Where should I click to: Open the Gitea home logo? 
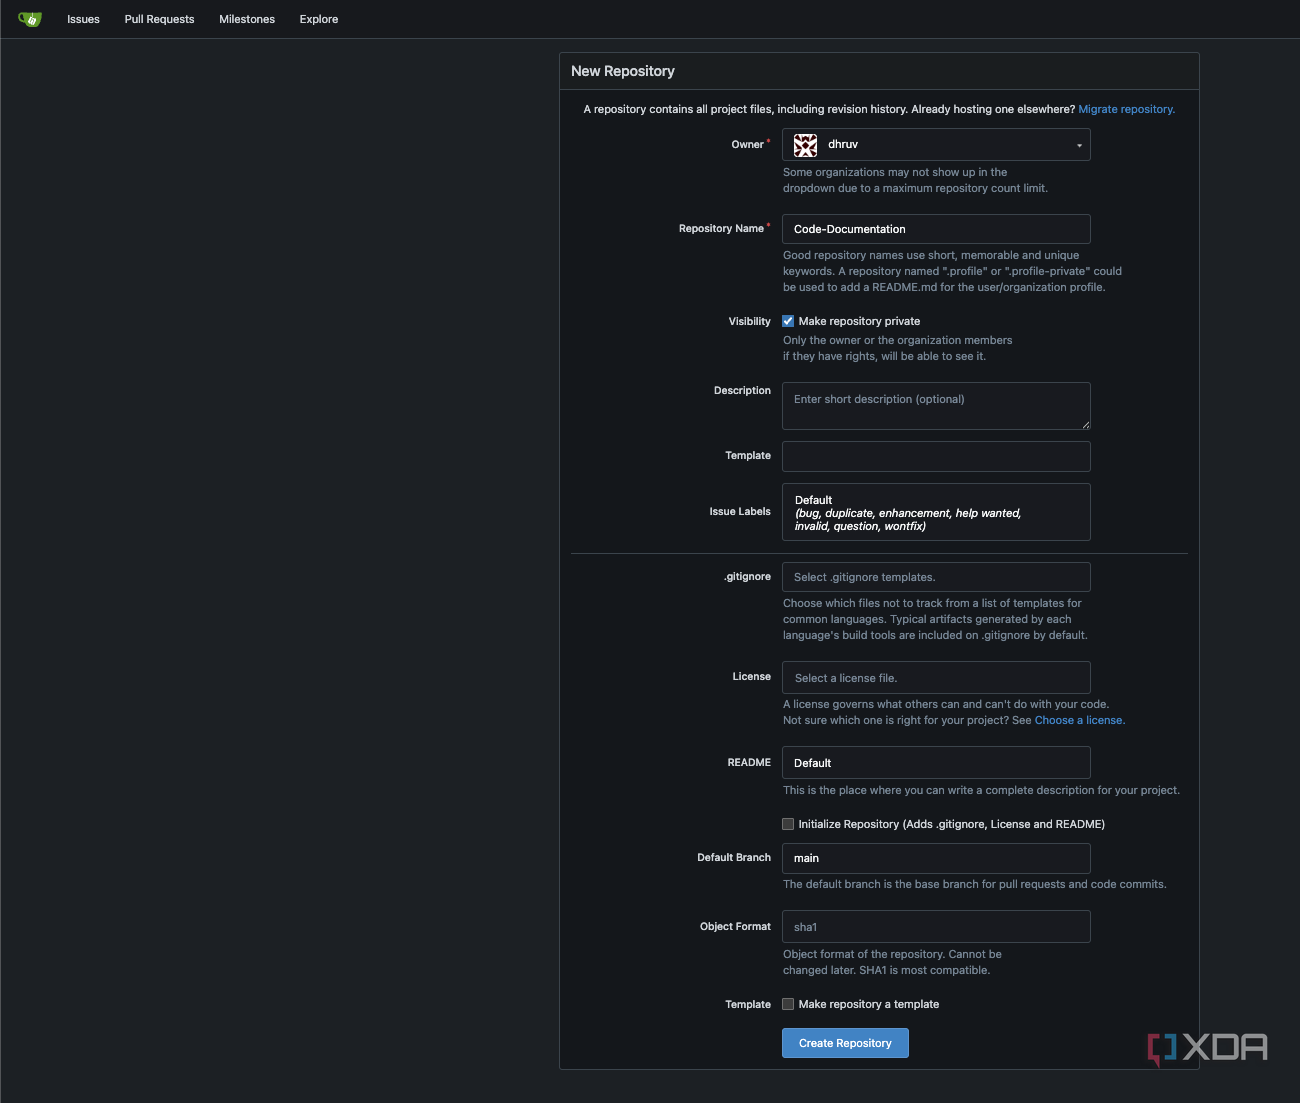point(30,19)
